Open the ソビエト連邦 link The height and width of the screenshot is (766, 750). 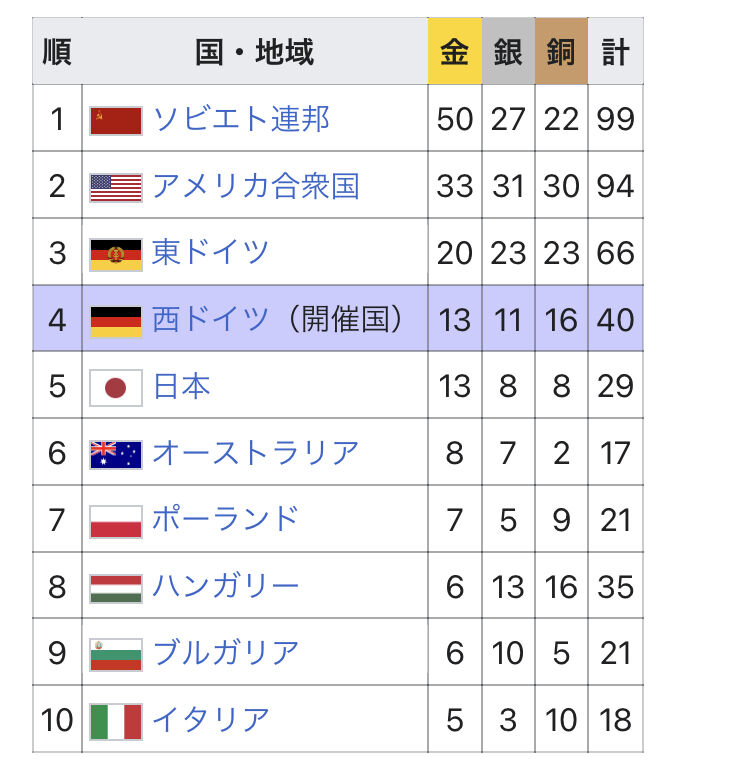(240, 120)
